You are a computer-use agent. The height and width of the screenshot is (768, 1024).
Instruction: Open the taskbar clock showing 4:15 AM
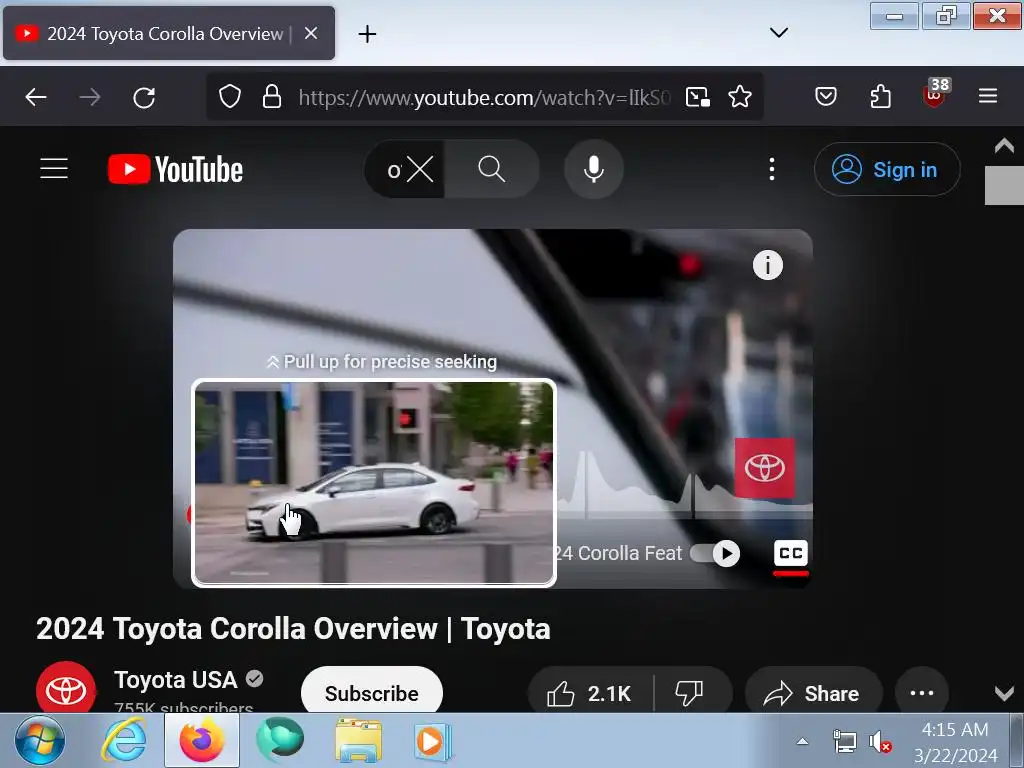click(955, 742)
